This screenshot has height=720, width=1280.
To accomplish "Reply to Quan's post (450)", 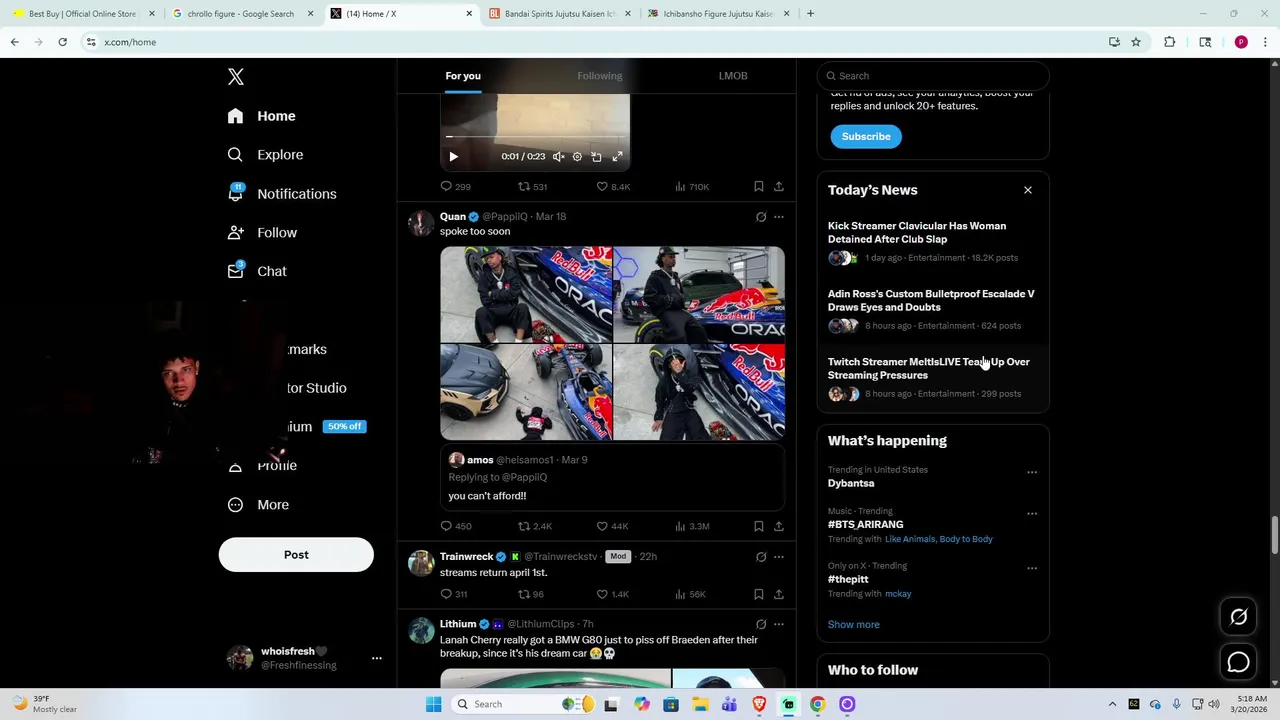I will point(456,527).
